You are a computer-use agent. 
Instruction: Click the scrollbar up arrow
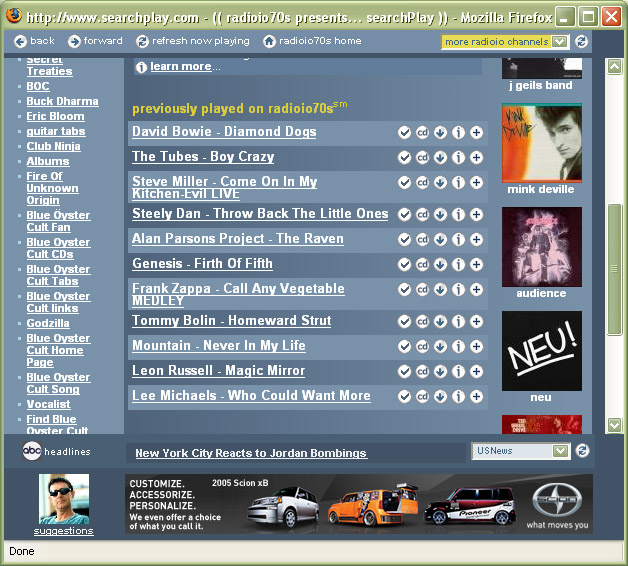click(614, 66)
